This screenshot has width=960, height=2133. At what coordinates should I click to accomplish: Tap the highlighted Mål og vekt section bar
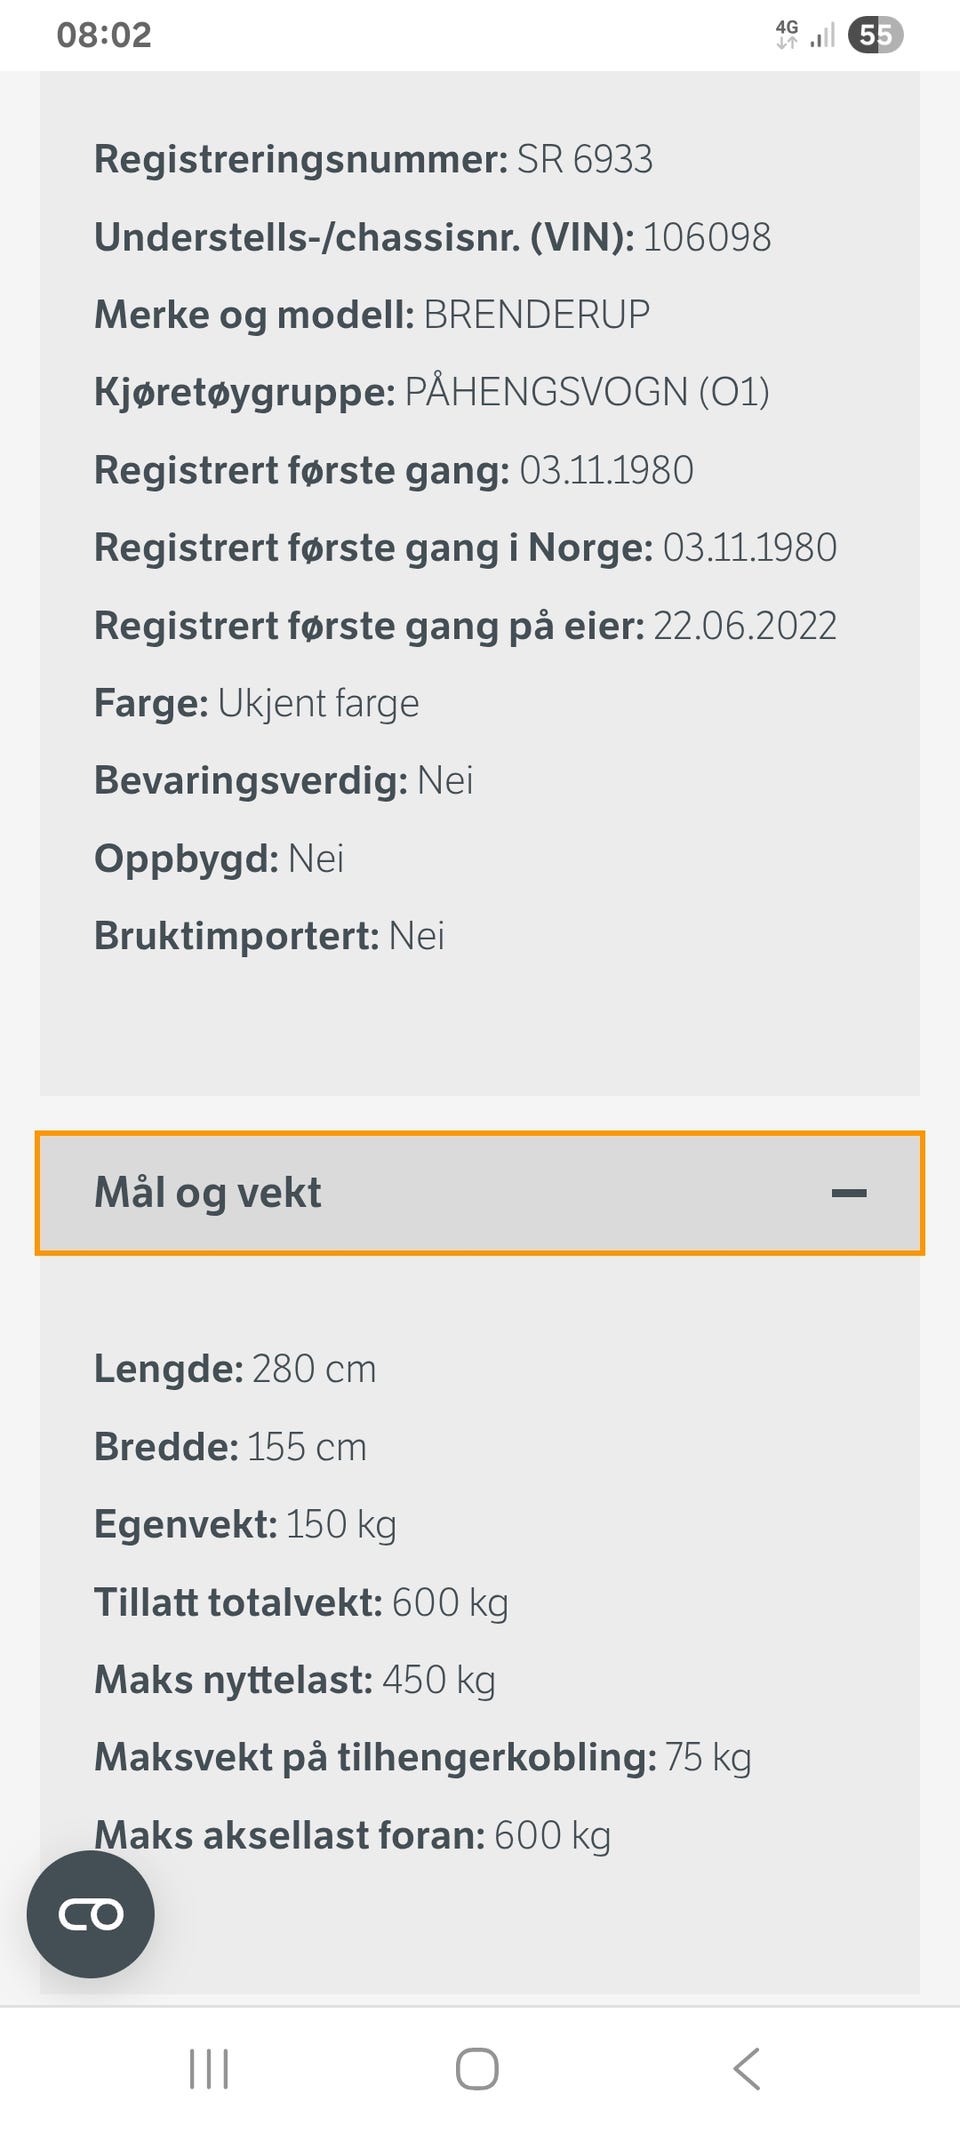click(480, 1192)
